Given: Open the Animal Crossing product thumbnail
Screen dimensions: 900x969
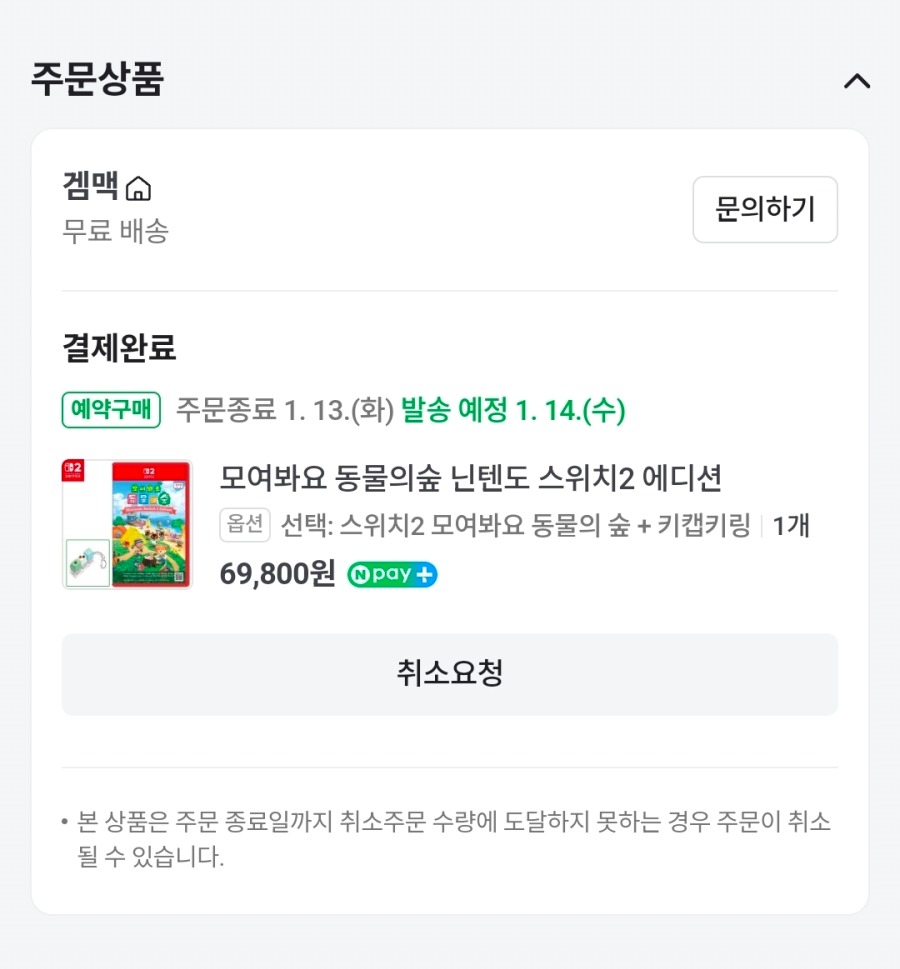Looking at the screenshot, I should pos(150,524).
